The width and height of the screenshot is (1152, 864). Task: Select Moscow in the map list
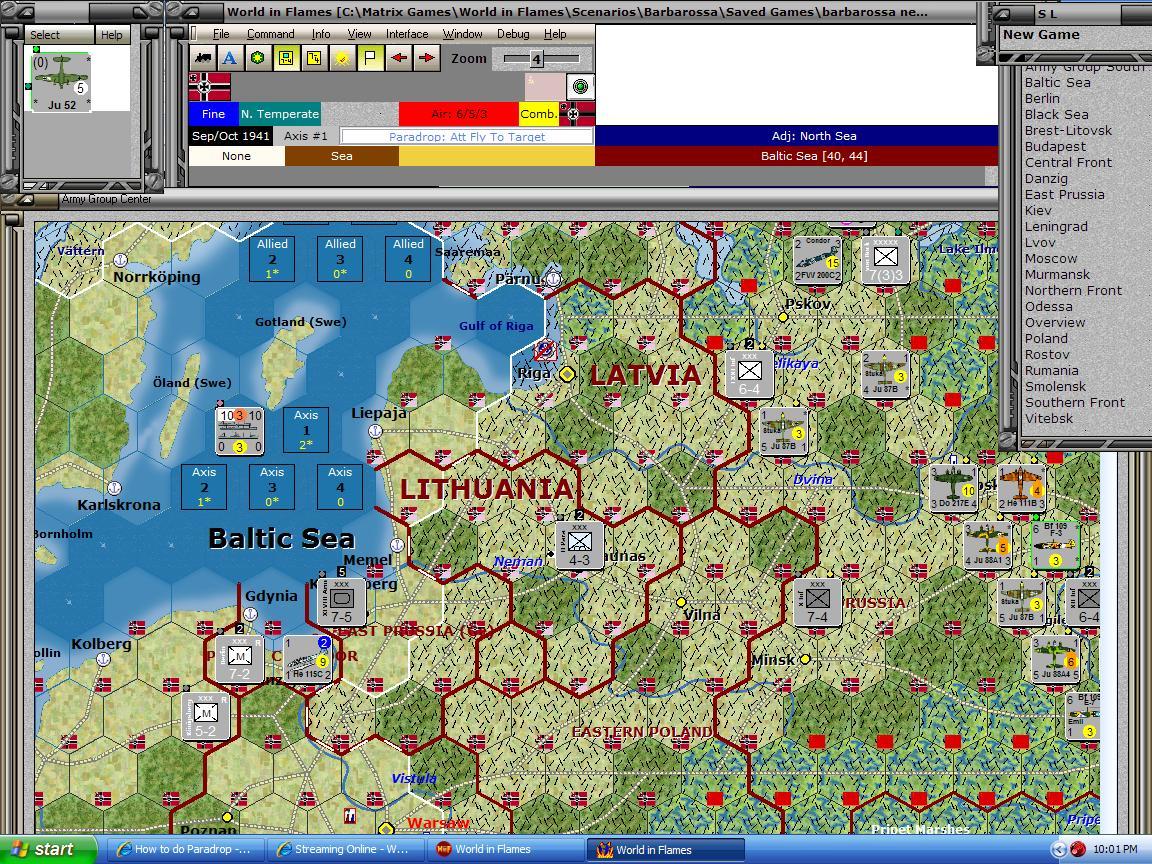click(x=1051, y=259)
